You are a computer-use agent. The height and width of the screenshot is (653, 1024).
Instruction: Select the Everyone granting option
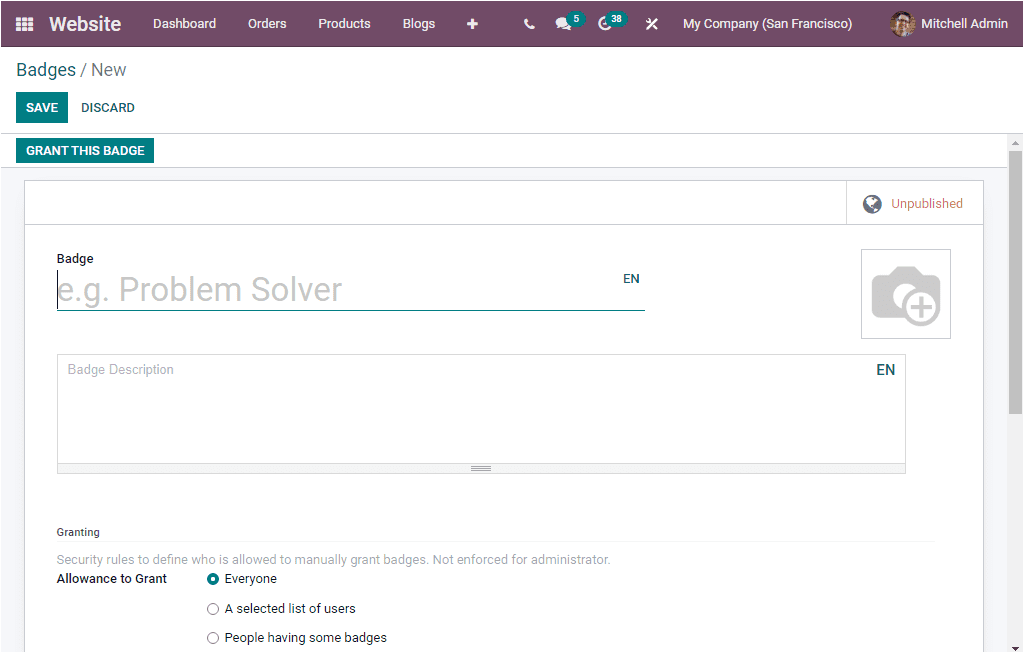click(x=212, y=578)
